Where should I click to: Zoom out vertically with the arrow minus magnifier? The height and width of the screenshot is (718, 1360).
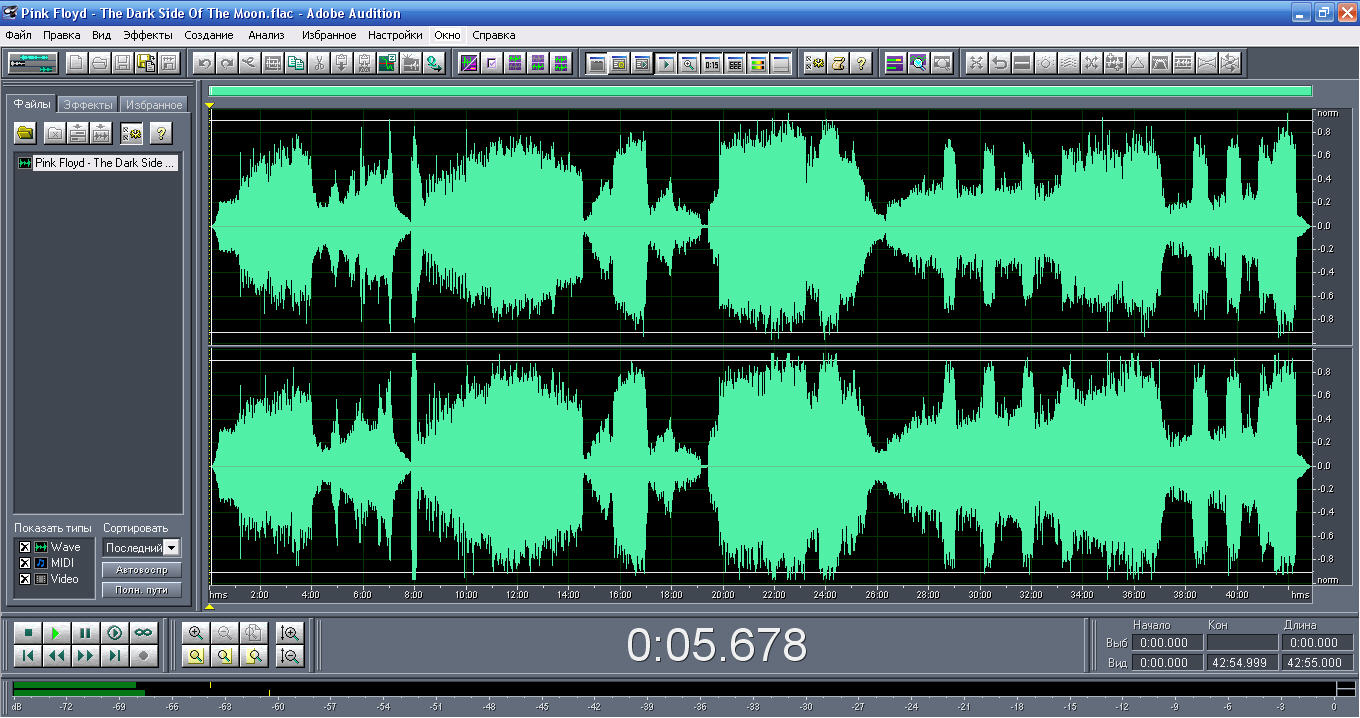pos(290,656)
